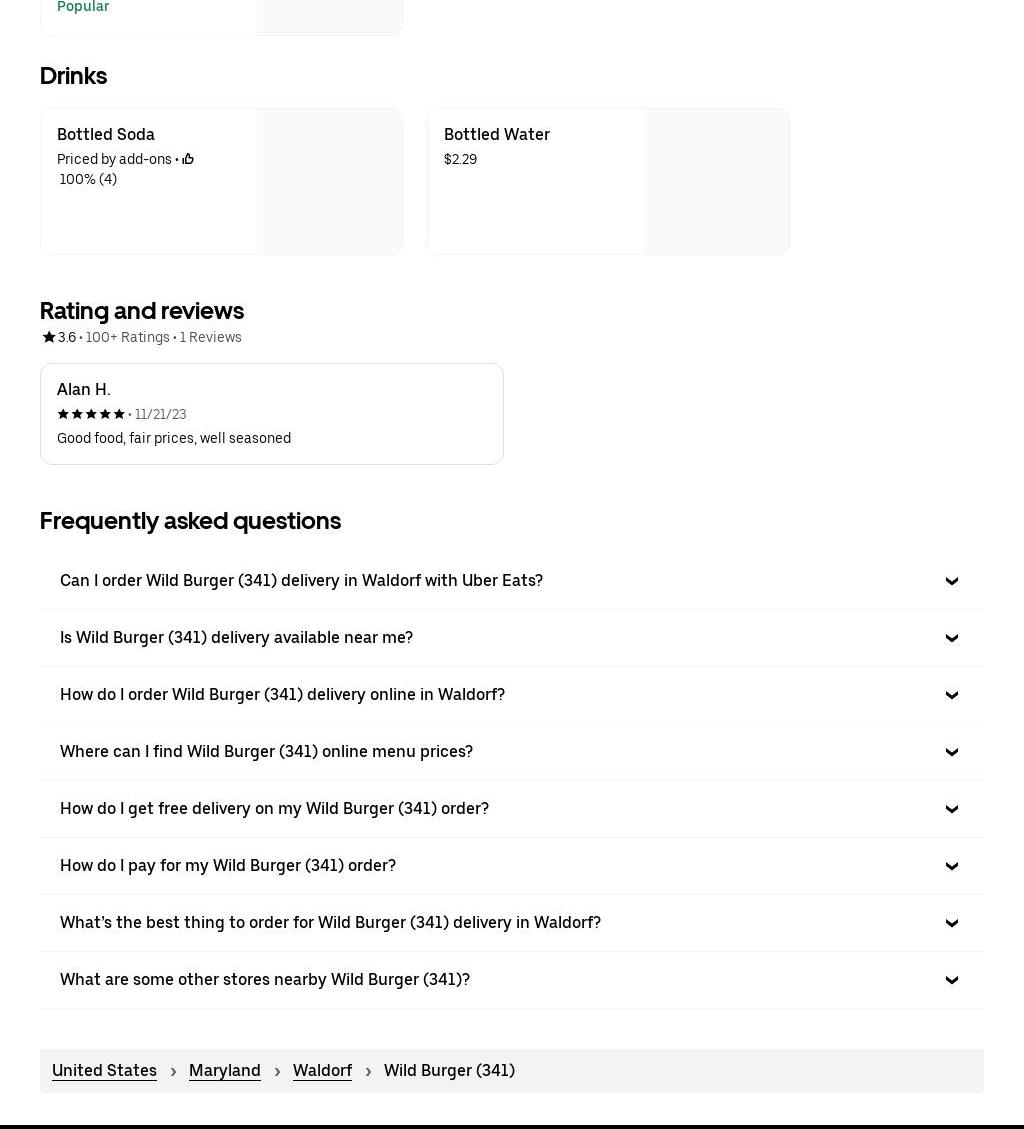Expand 'Where can I find online menu prices' FAQ
This screenshot has width=1024, height=1129.
[x=511, y=752]
